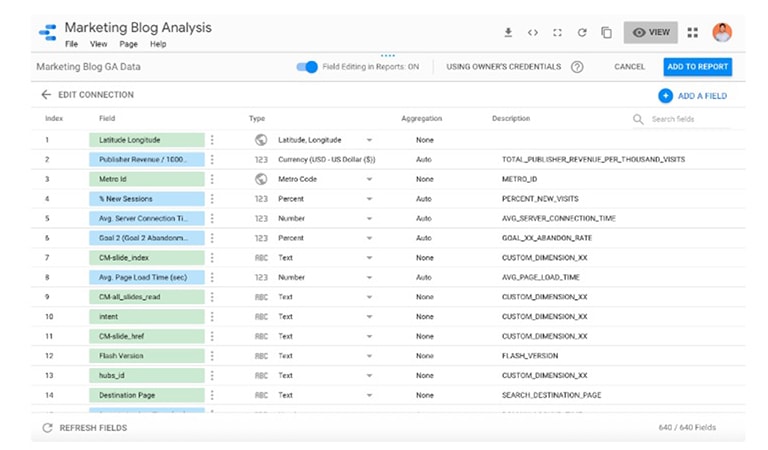Viewport: 768px width, 450px height.
Task: Toggle Field Editing in Reports switch
Action: [307, 67]
